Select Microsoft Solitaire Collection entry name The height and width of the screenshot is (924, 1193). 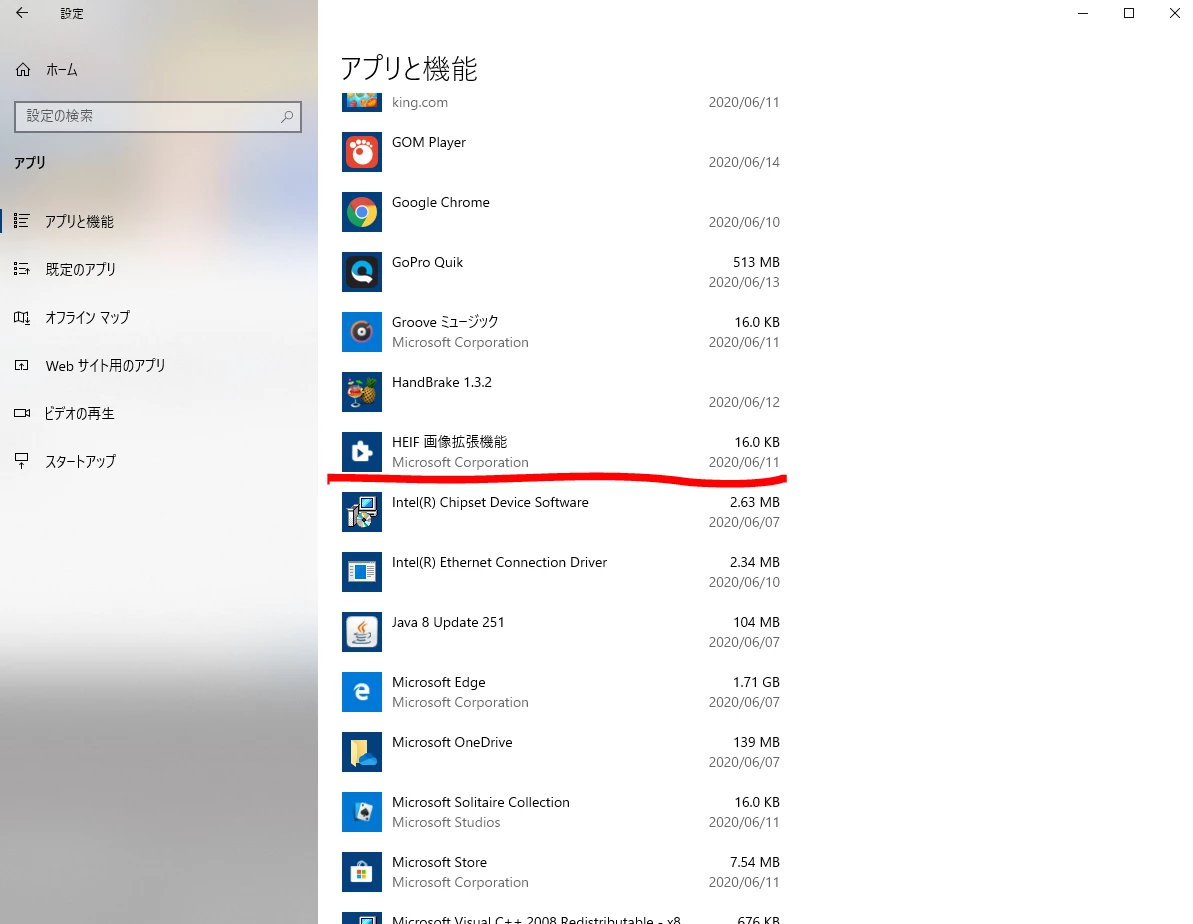click(480, 802)
